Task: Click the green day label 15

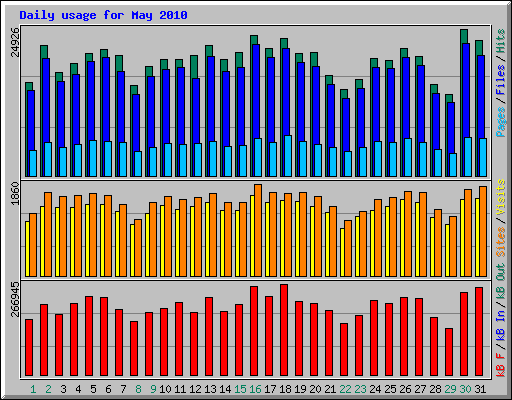Action: coord(240,389)
